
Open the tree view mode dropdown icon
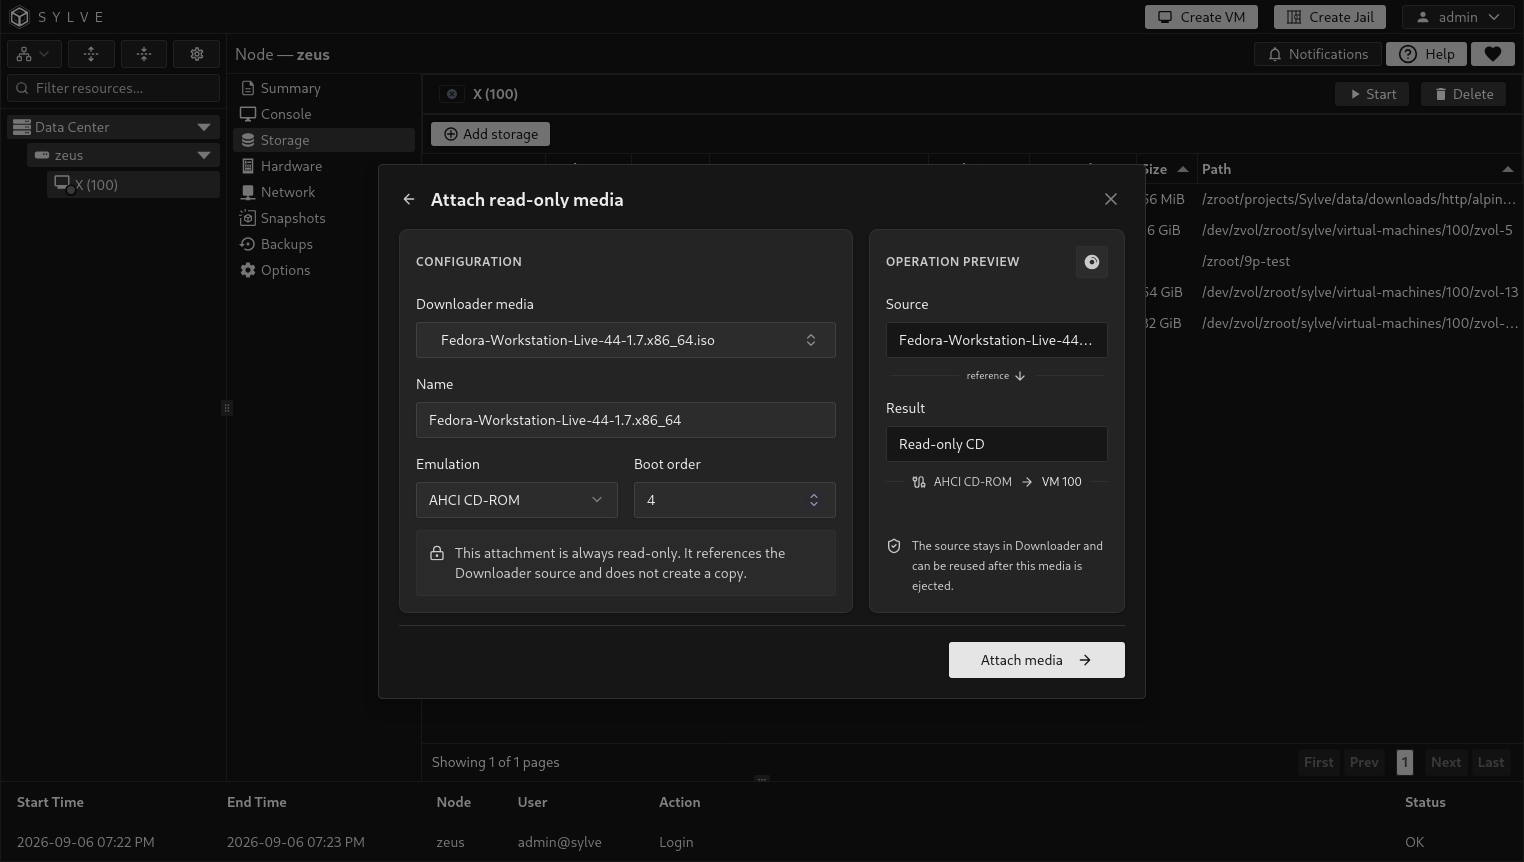pos(34,54)
